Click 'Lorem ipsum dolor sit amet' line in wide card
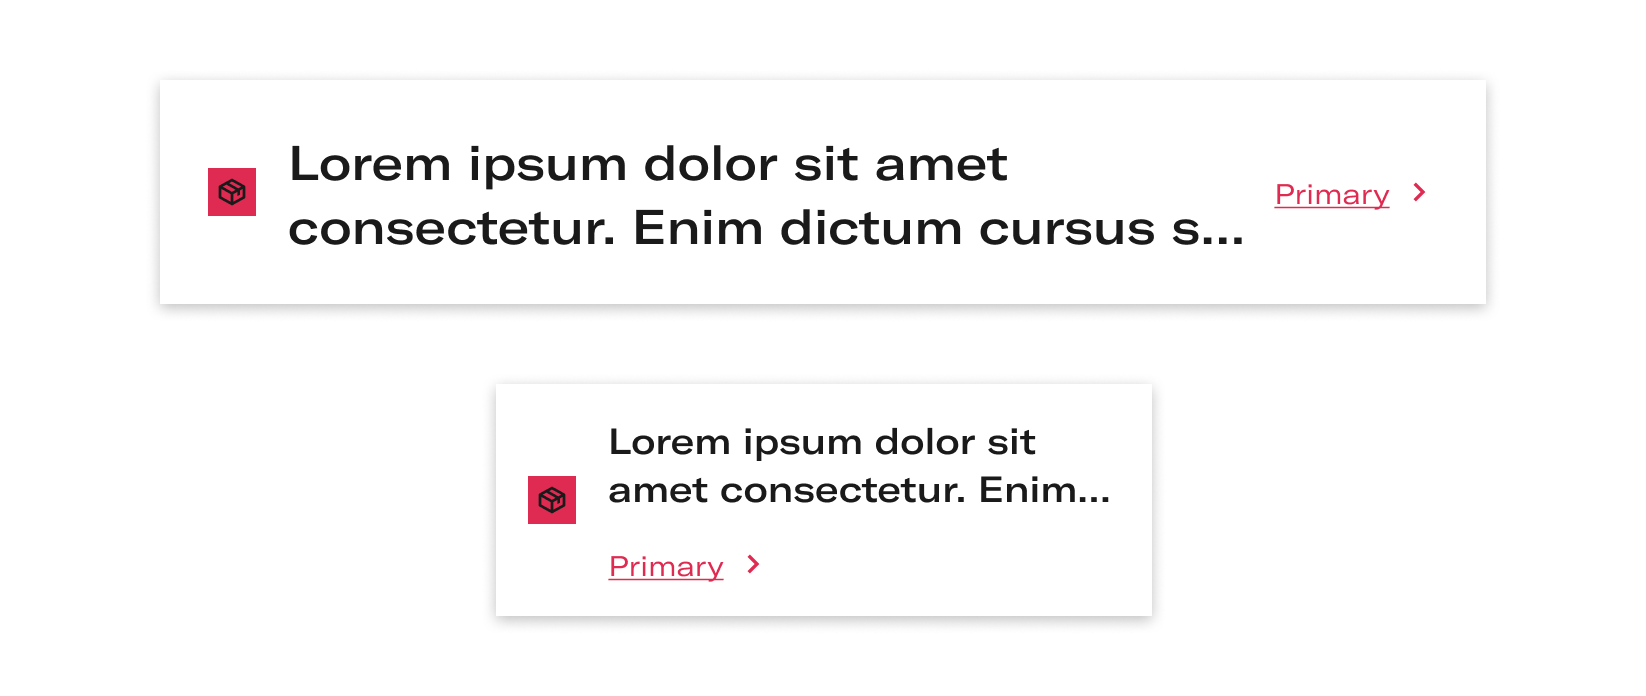 pos(648,164)
